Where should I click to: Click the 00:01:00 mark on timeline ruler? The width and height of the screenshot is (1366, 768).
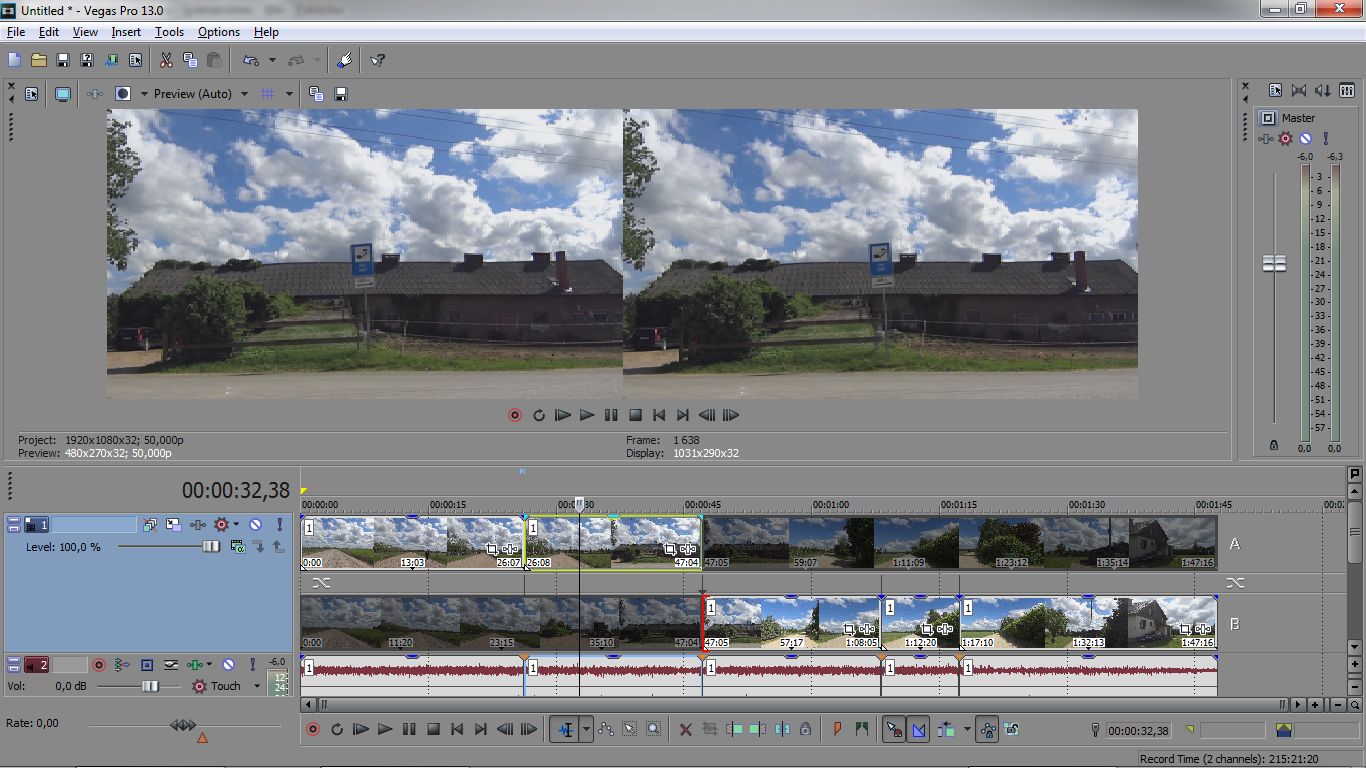[830, 507]
